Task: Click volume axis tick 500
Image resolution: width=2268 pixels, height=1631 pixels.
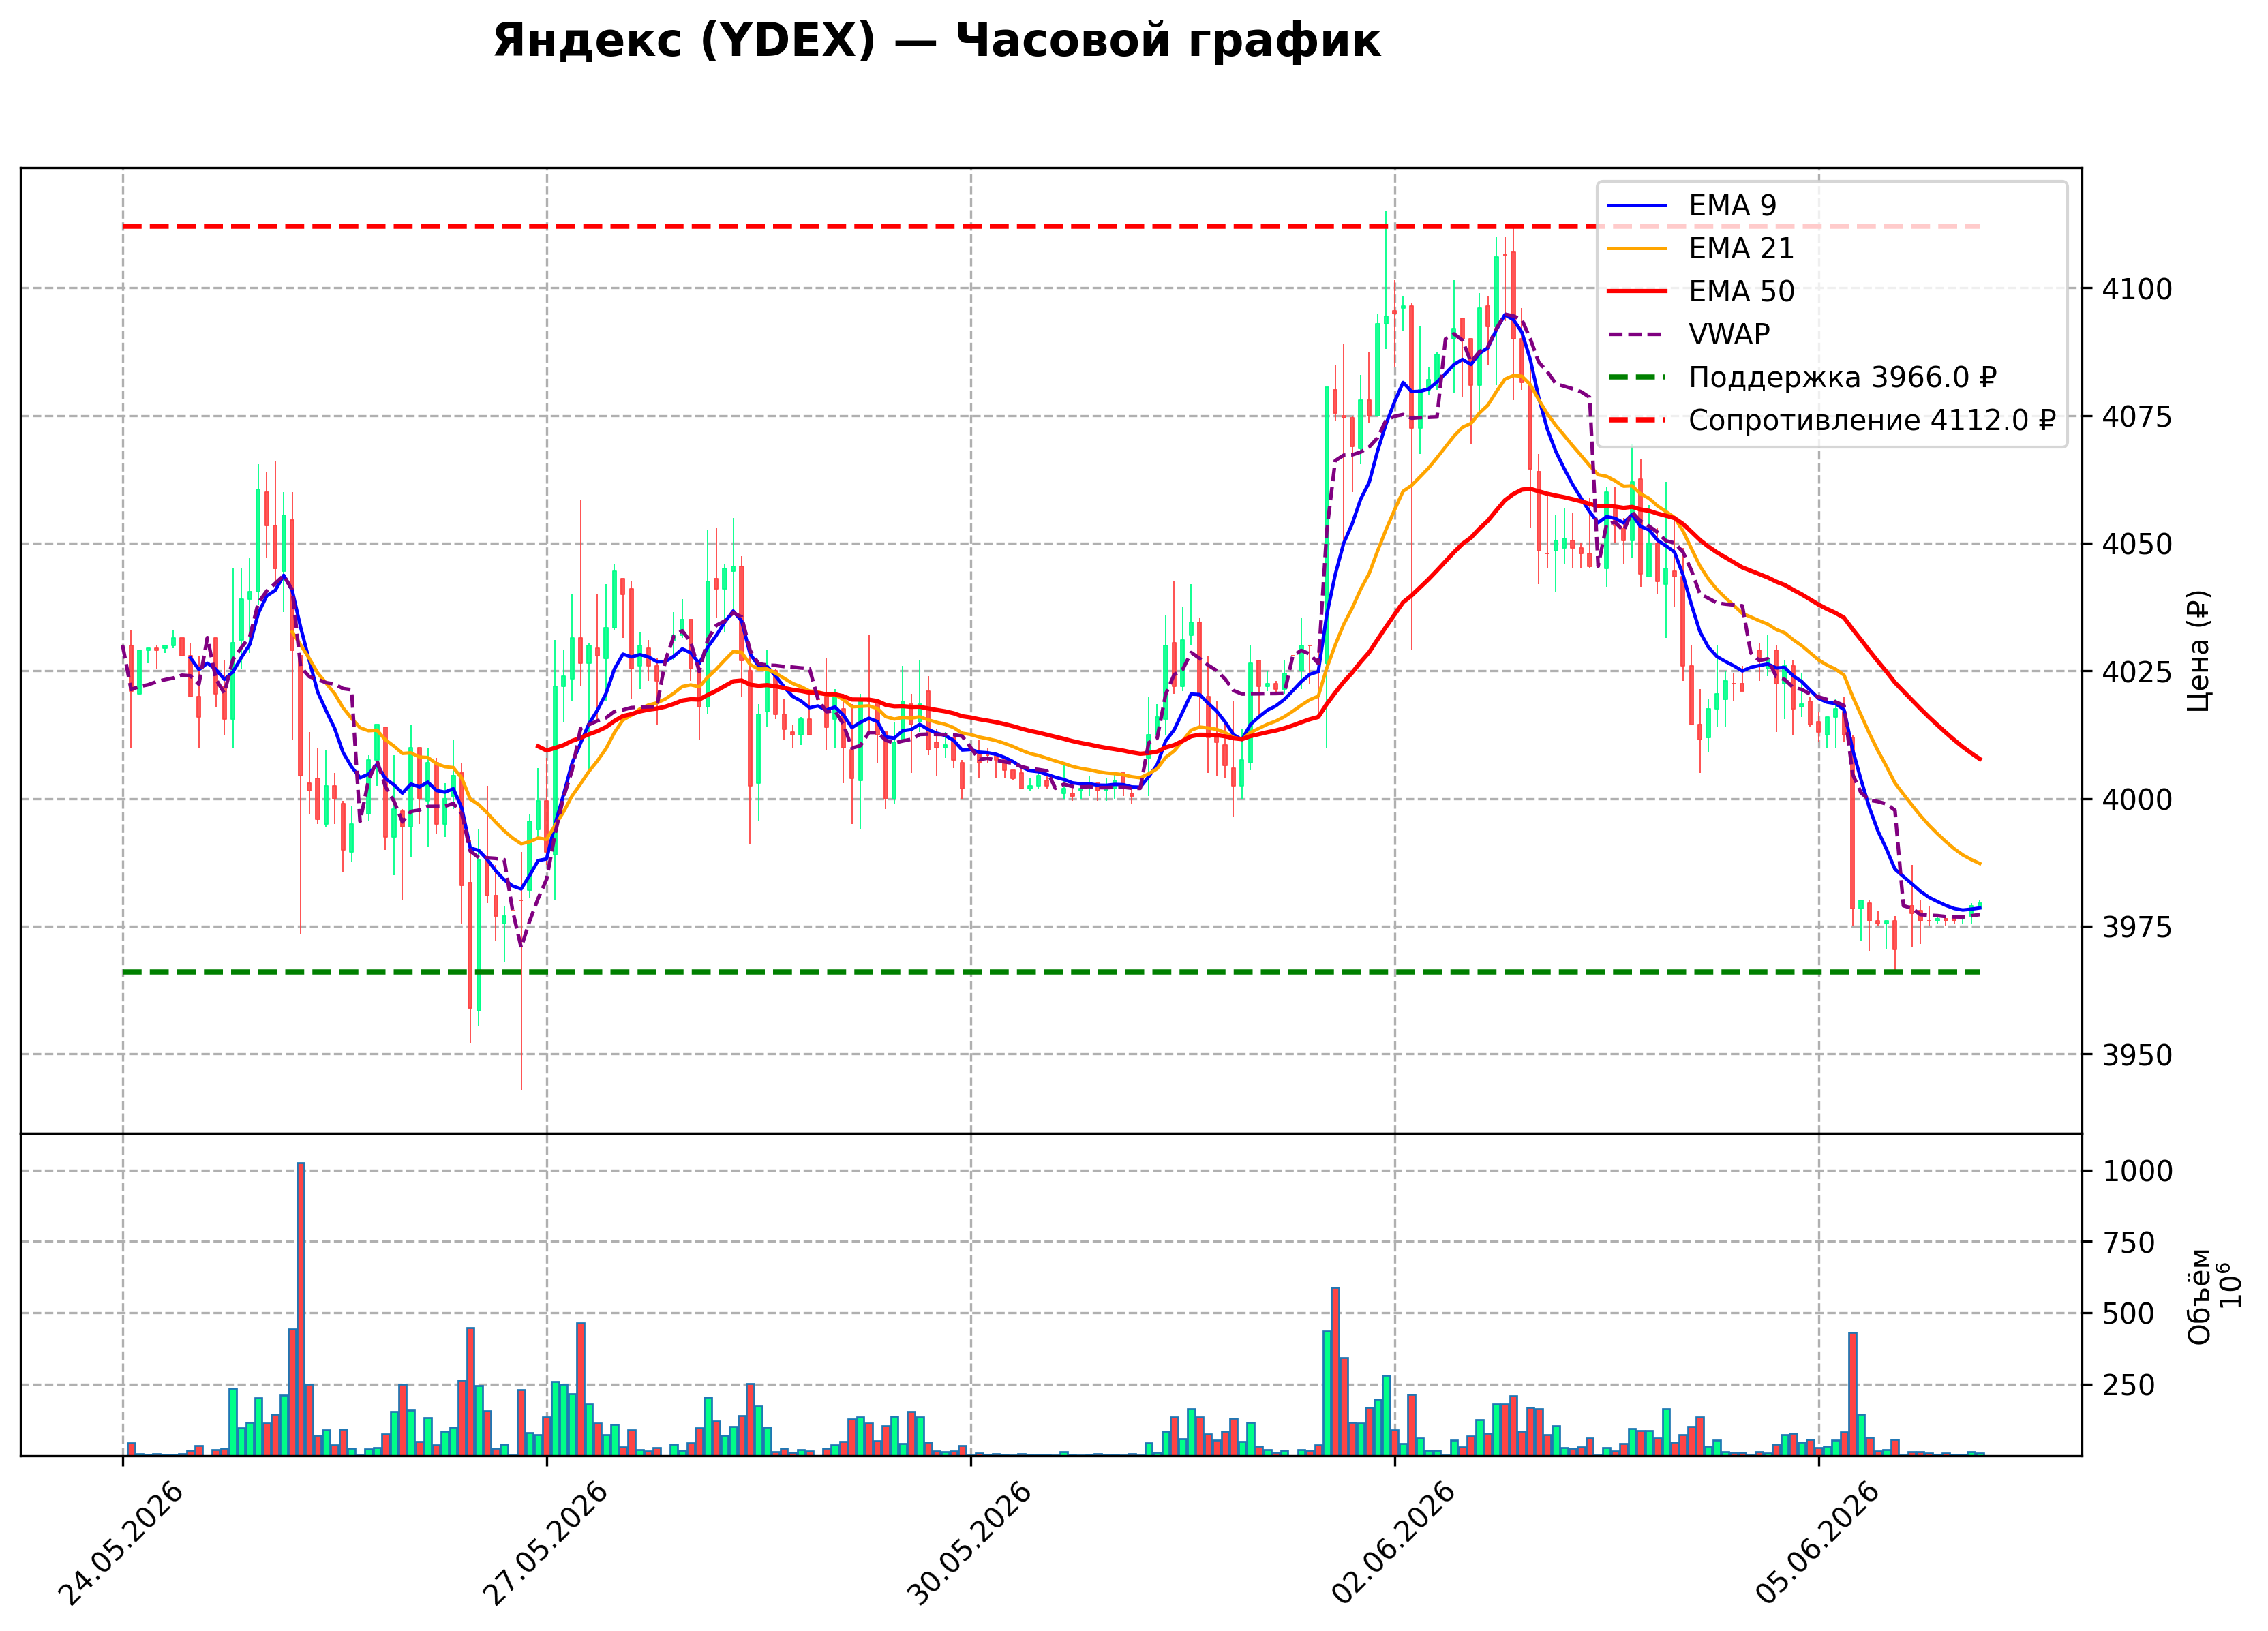Action: pyautogui.click(x=2128, y=1314)
